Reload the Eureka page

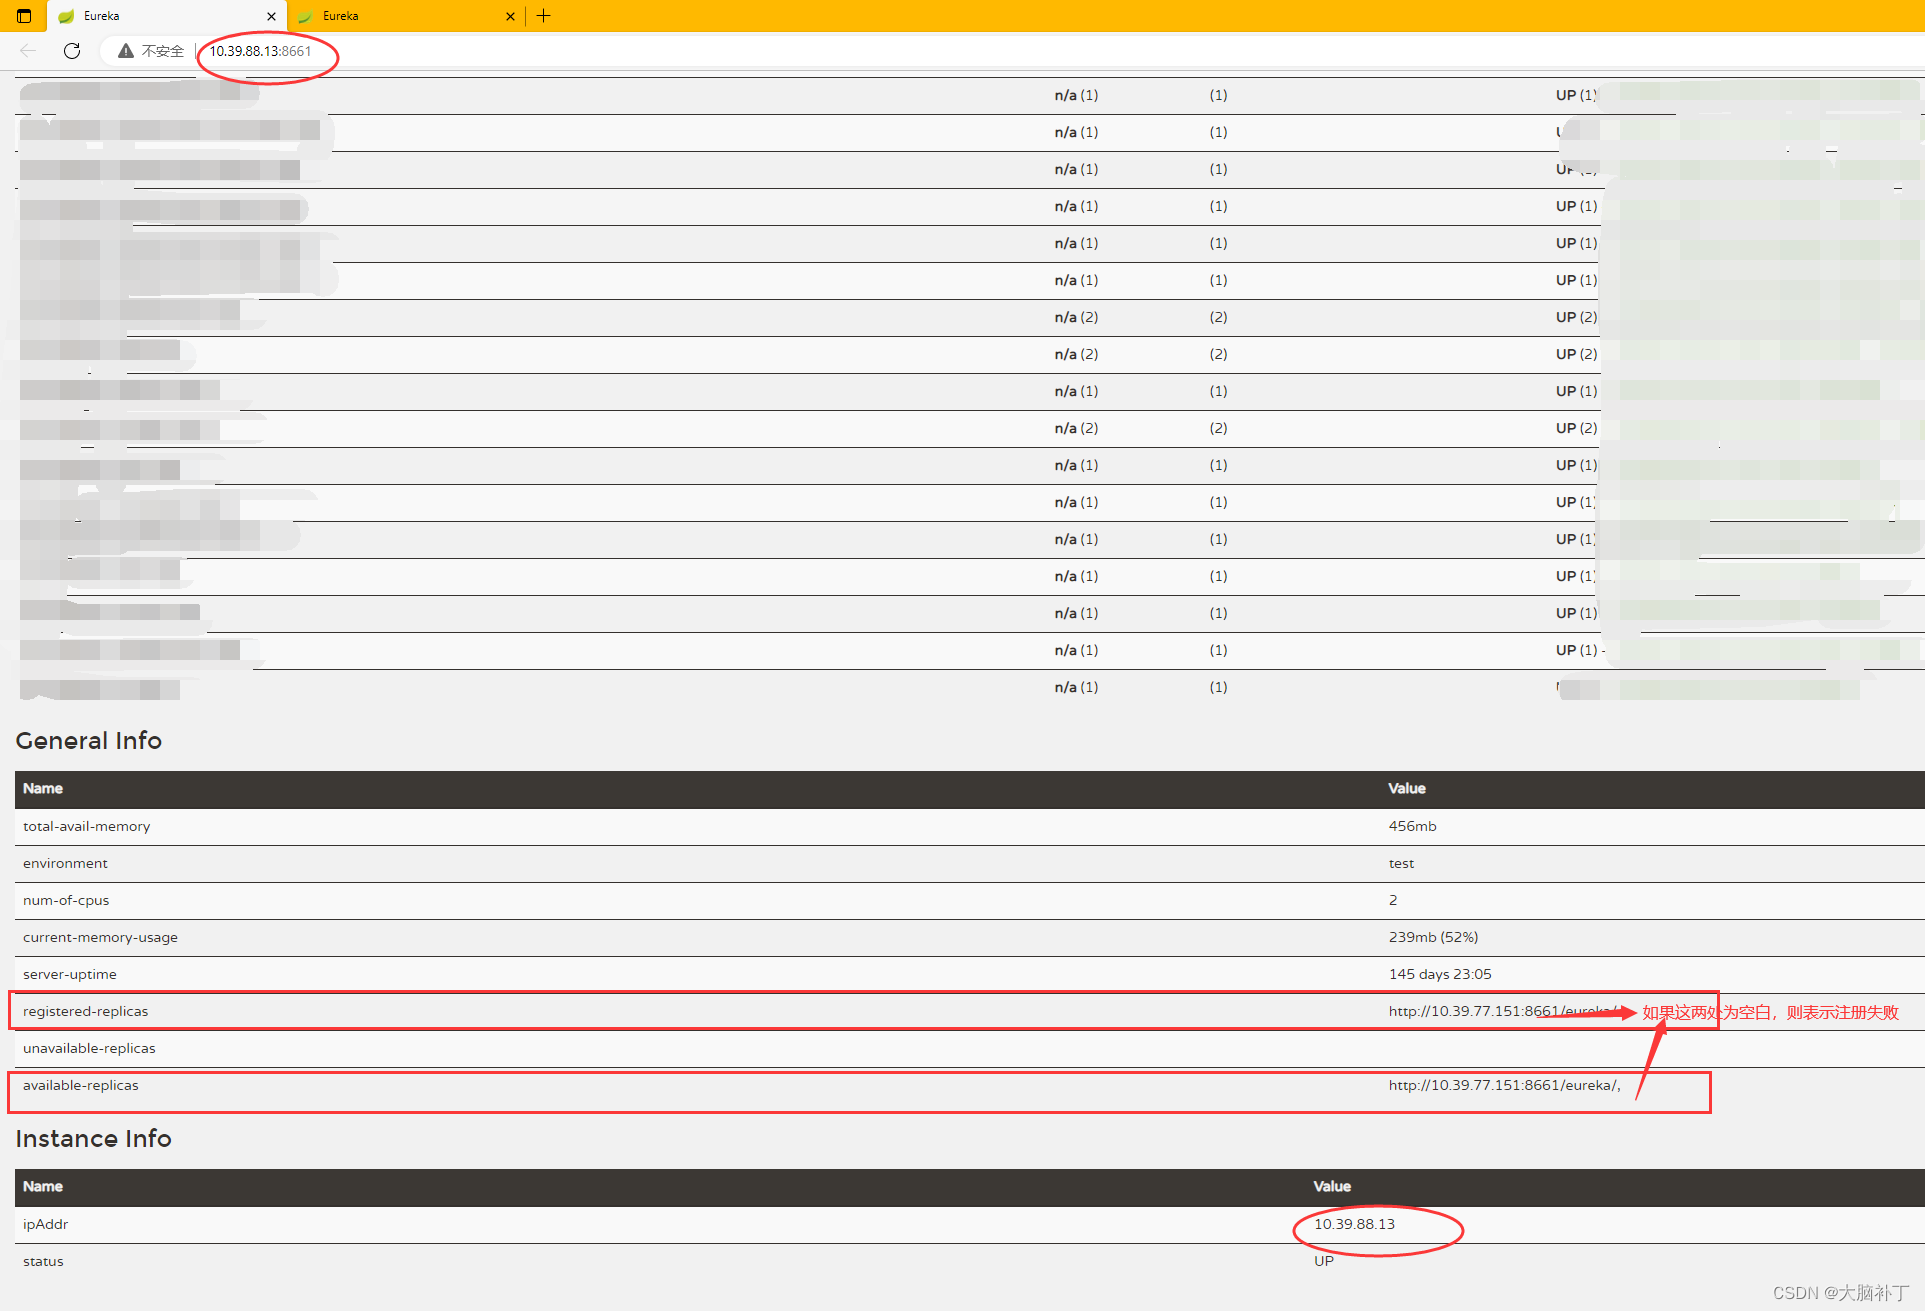tap(72, 51)
